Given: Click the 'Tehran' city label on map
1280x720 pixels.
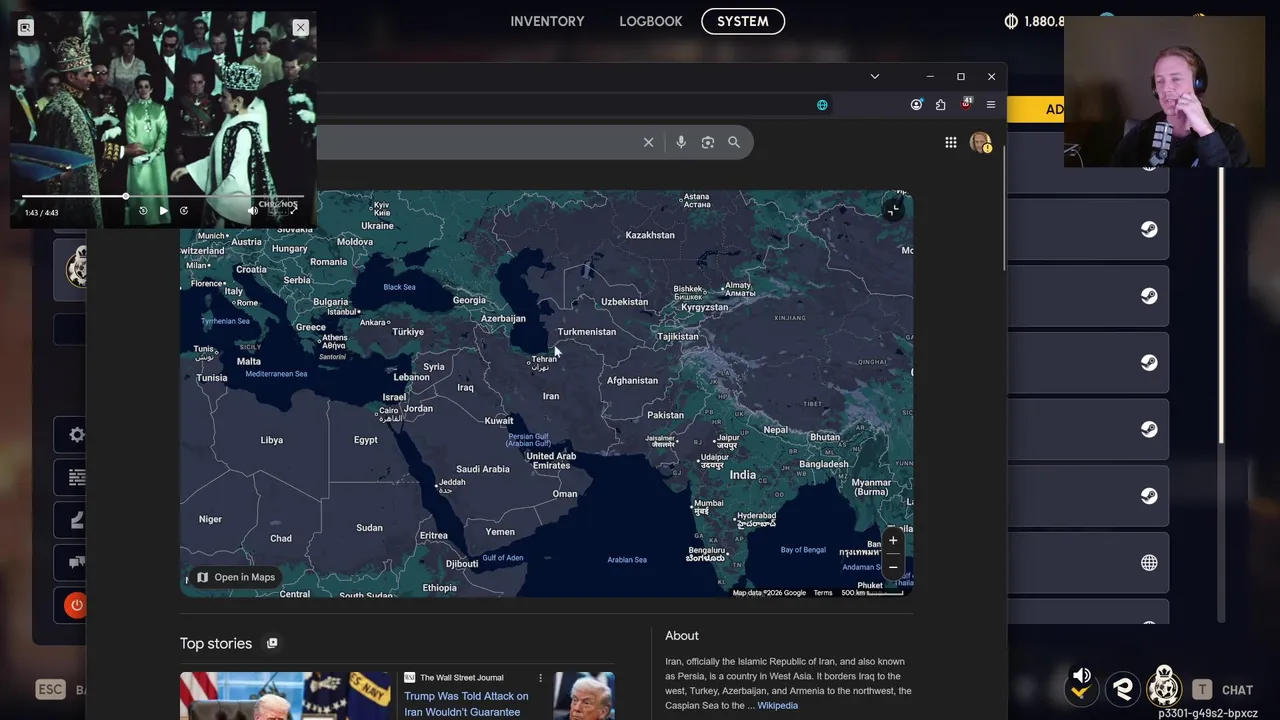Looking at the screenshot, I should [x=544, y=359].
